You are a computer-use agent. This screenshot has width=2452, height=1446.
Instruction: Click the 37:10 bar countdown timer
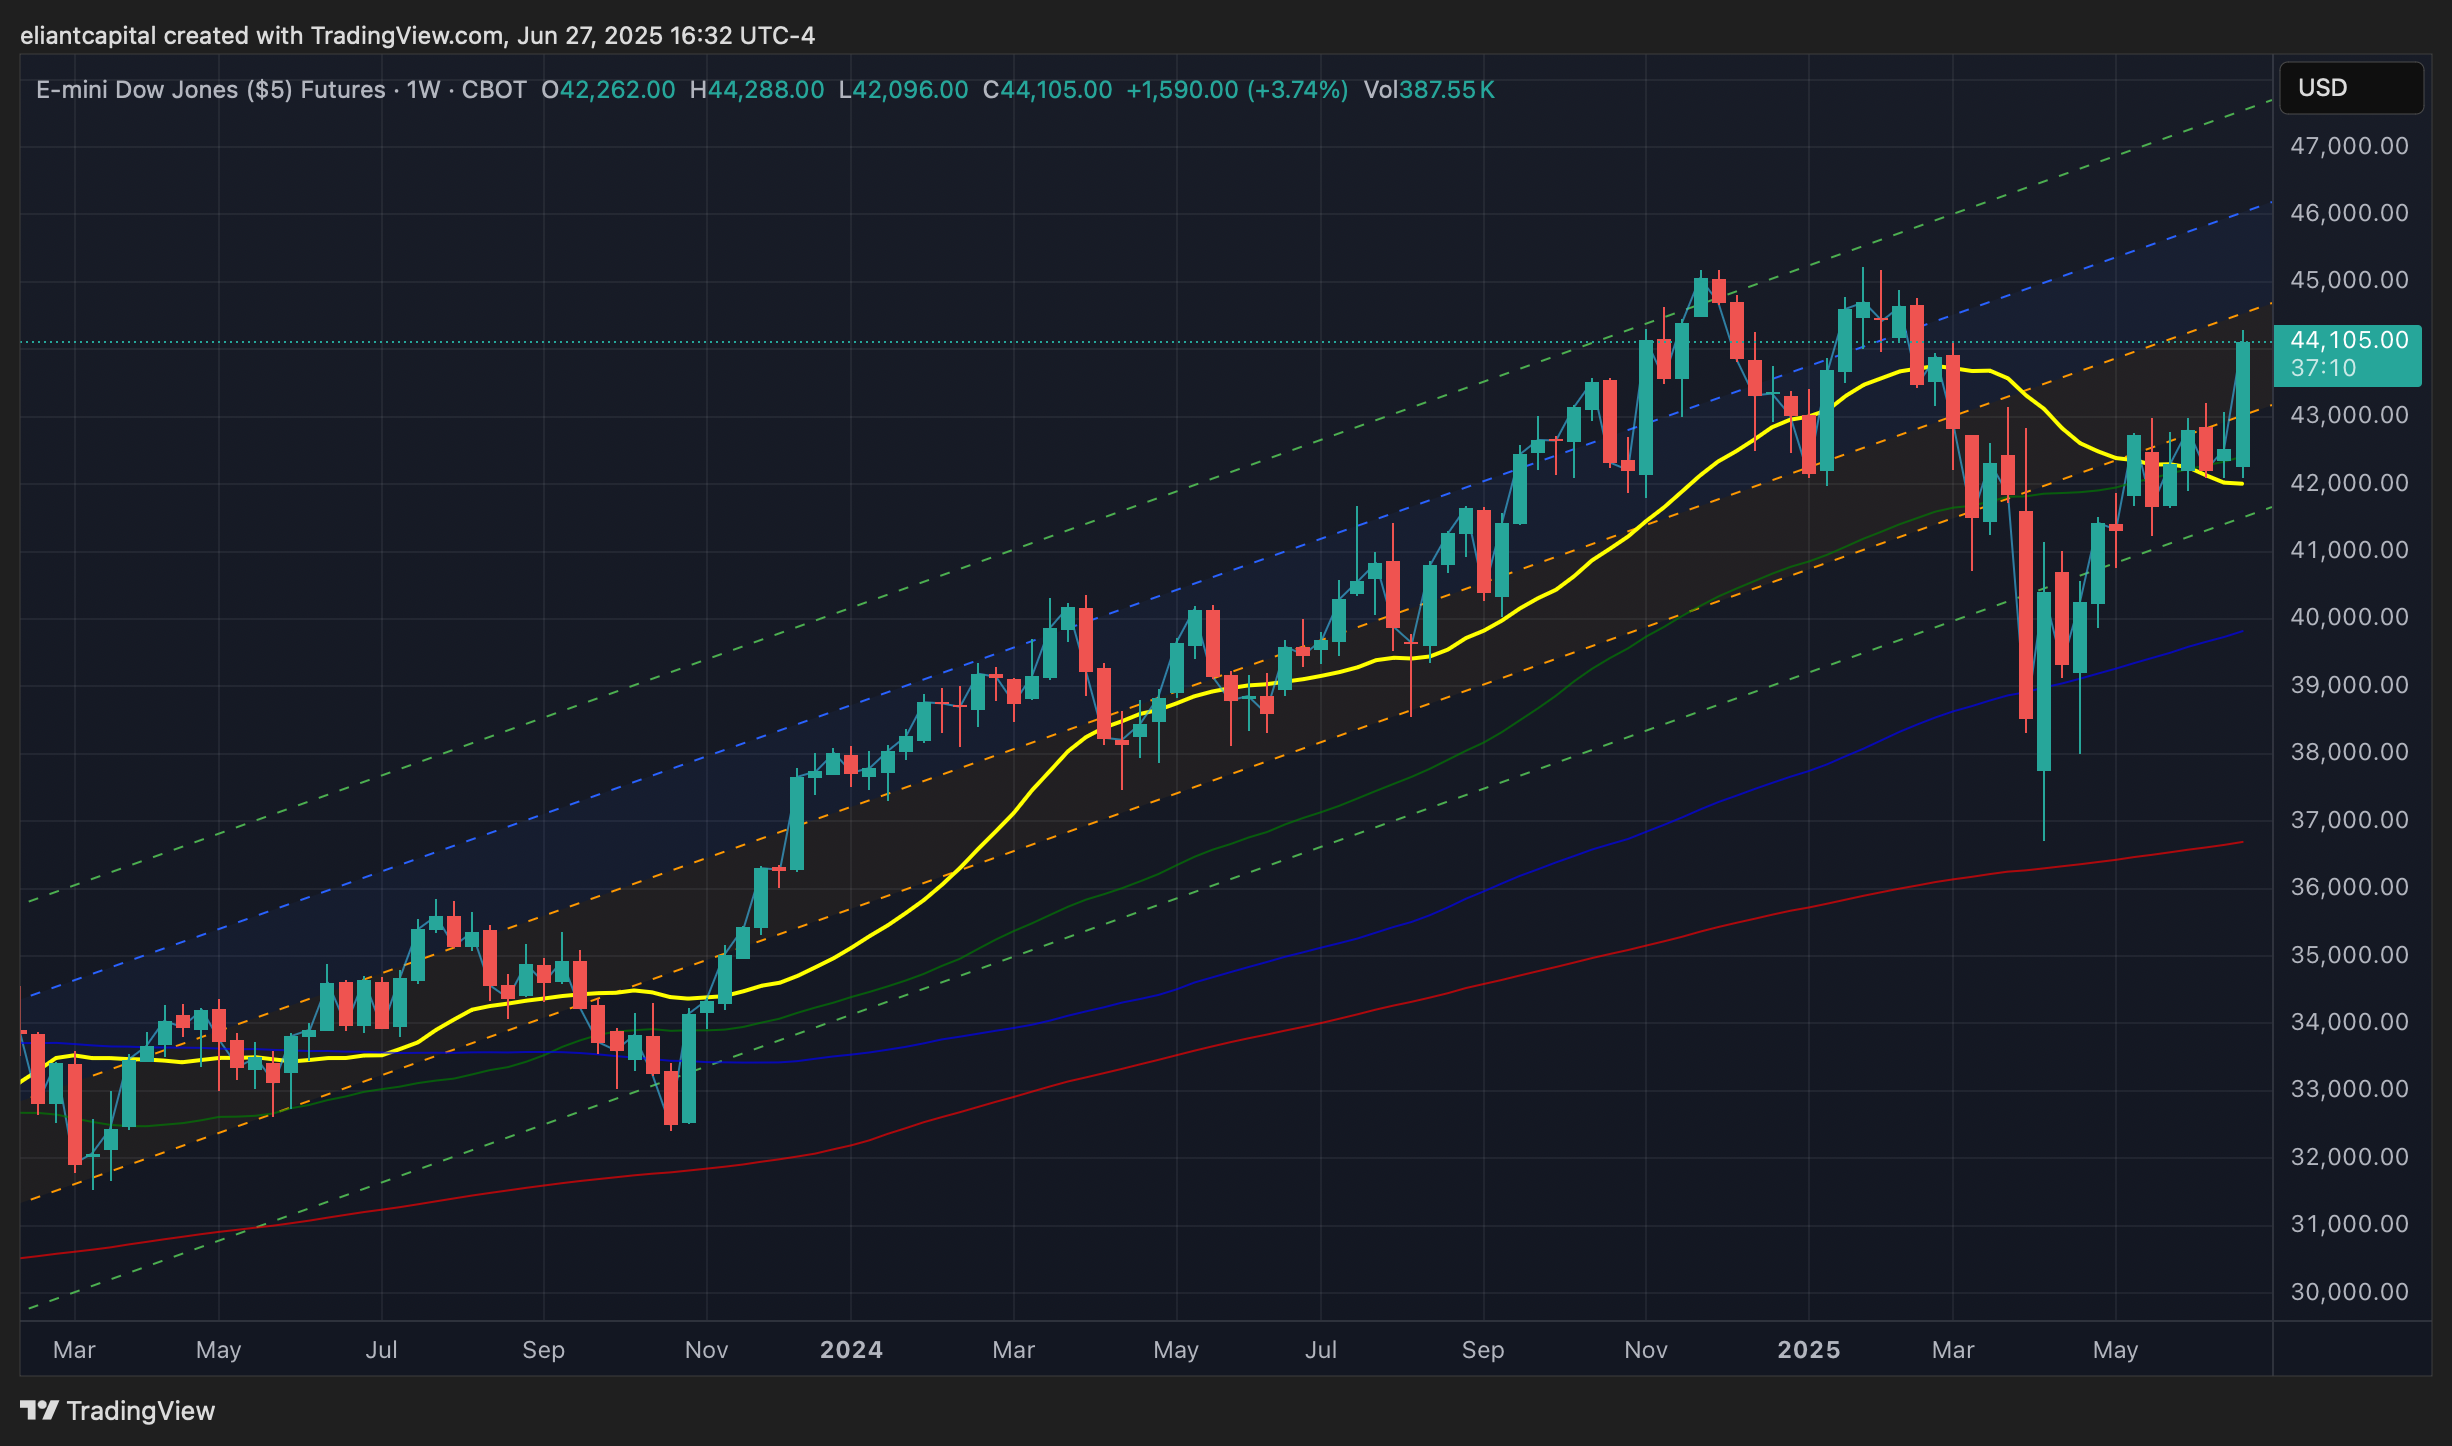click(x=2323, y=369)
